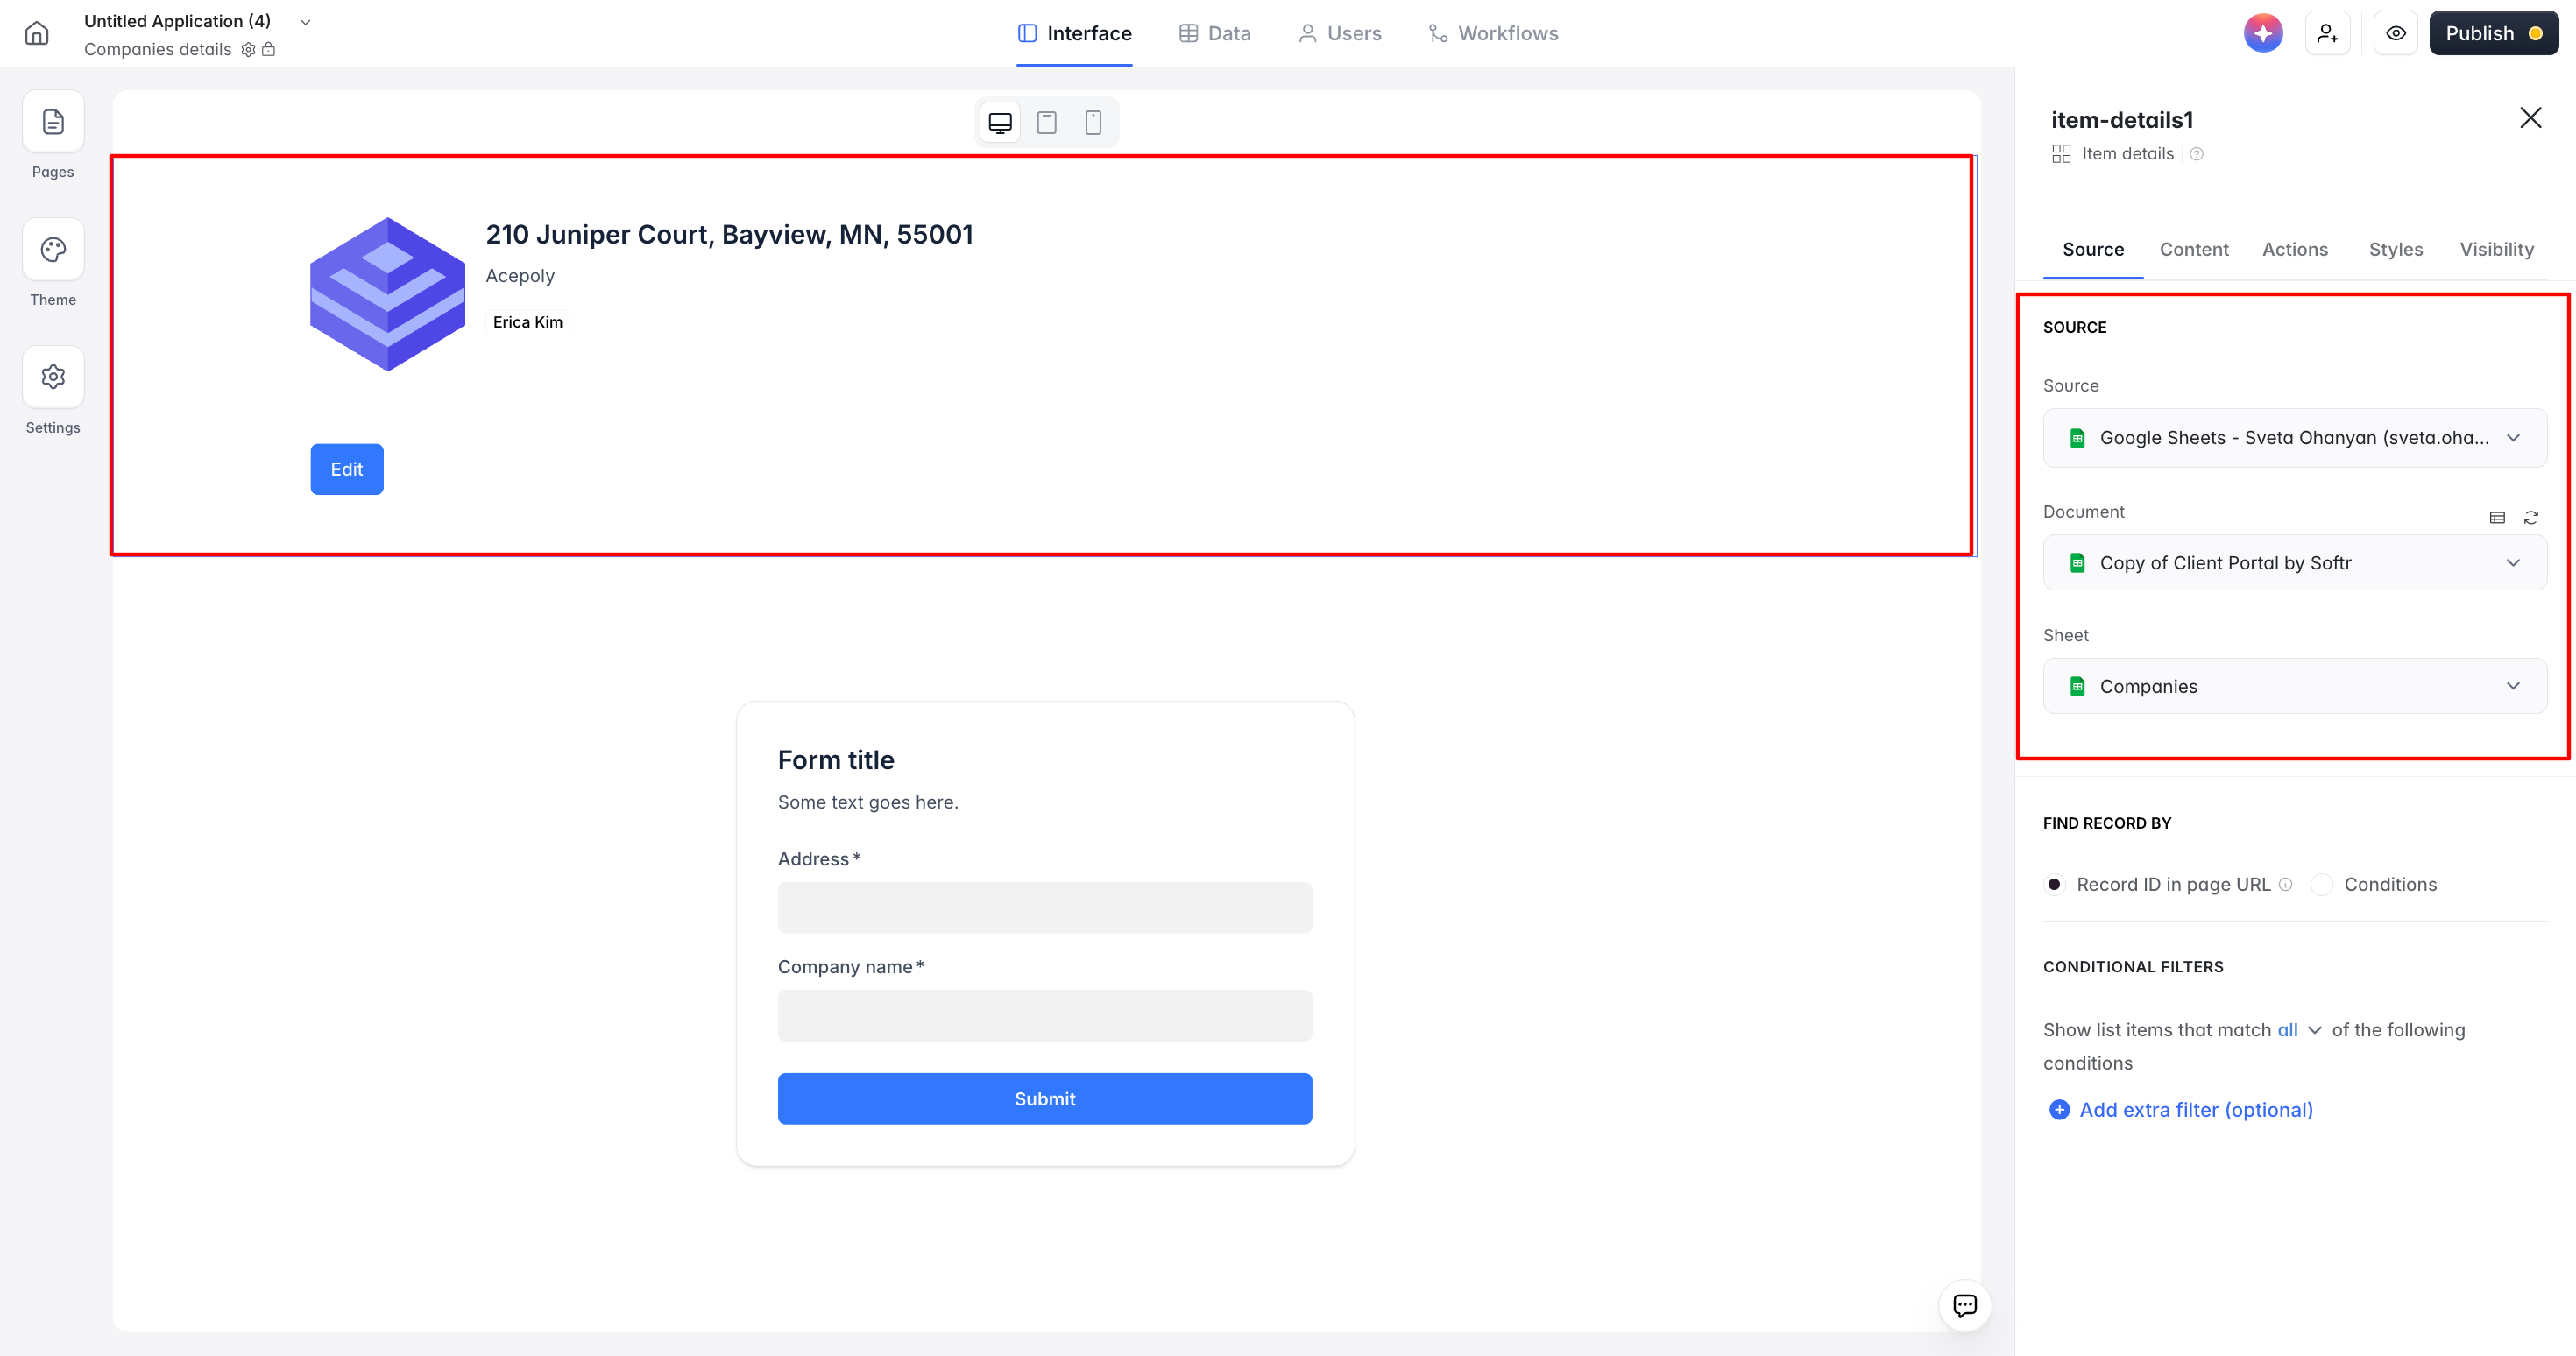Screen dimensions: 2576x1356
Task: Expand the match 'all' conditions dropdown
Action: (2299, 1030)
